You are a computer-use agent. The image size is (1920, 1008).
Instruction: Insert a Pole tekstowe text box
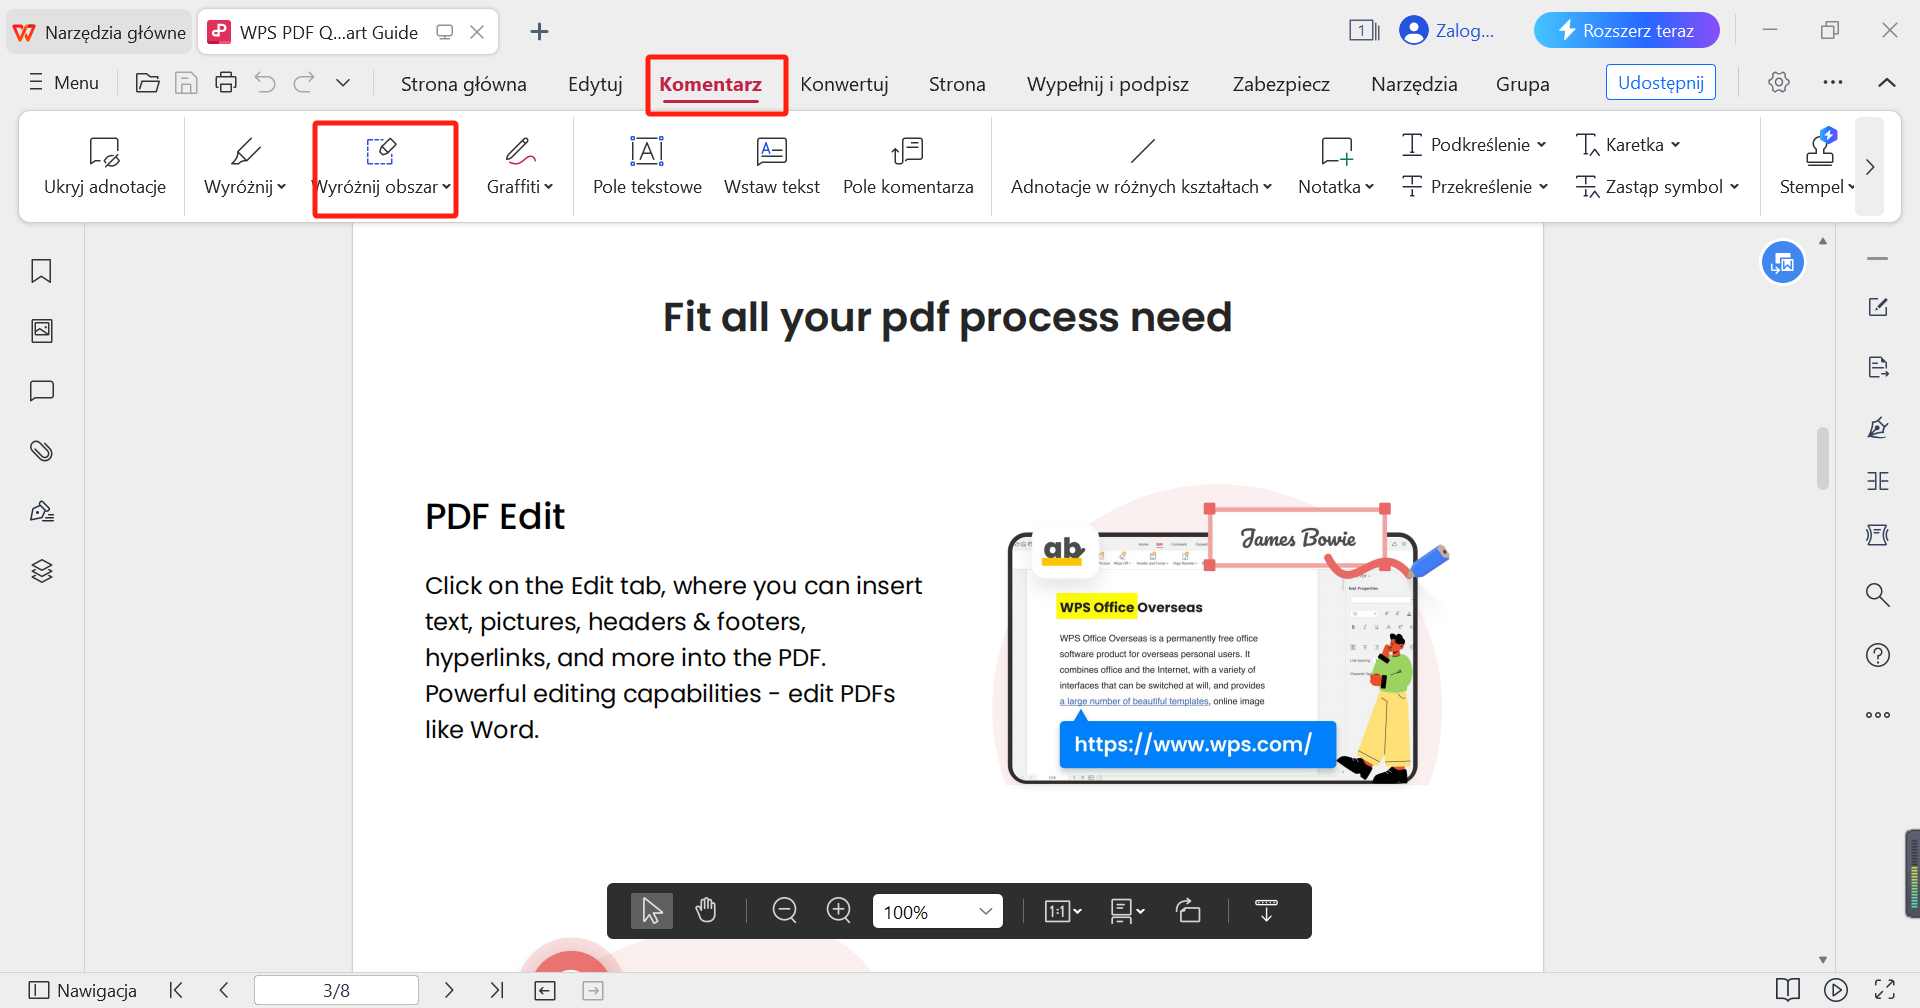point(647,166)
